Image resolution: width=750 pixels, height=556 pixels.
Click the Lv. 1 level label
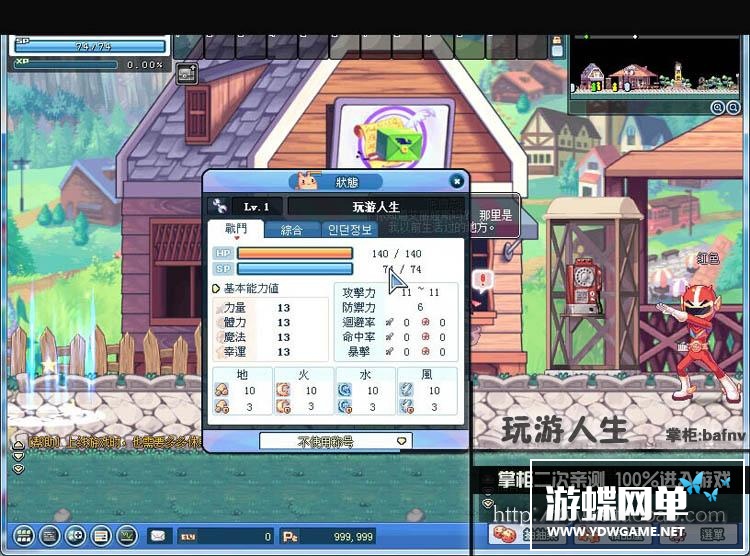256,207
